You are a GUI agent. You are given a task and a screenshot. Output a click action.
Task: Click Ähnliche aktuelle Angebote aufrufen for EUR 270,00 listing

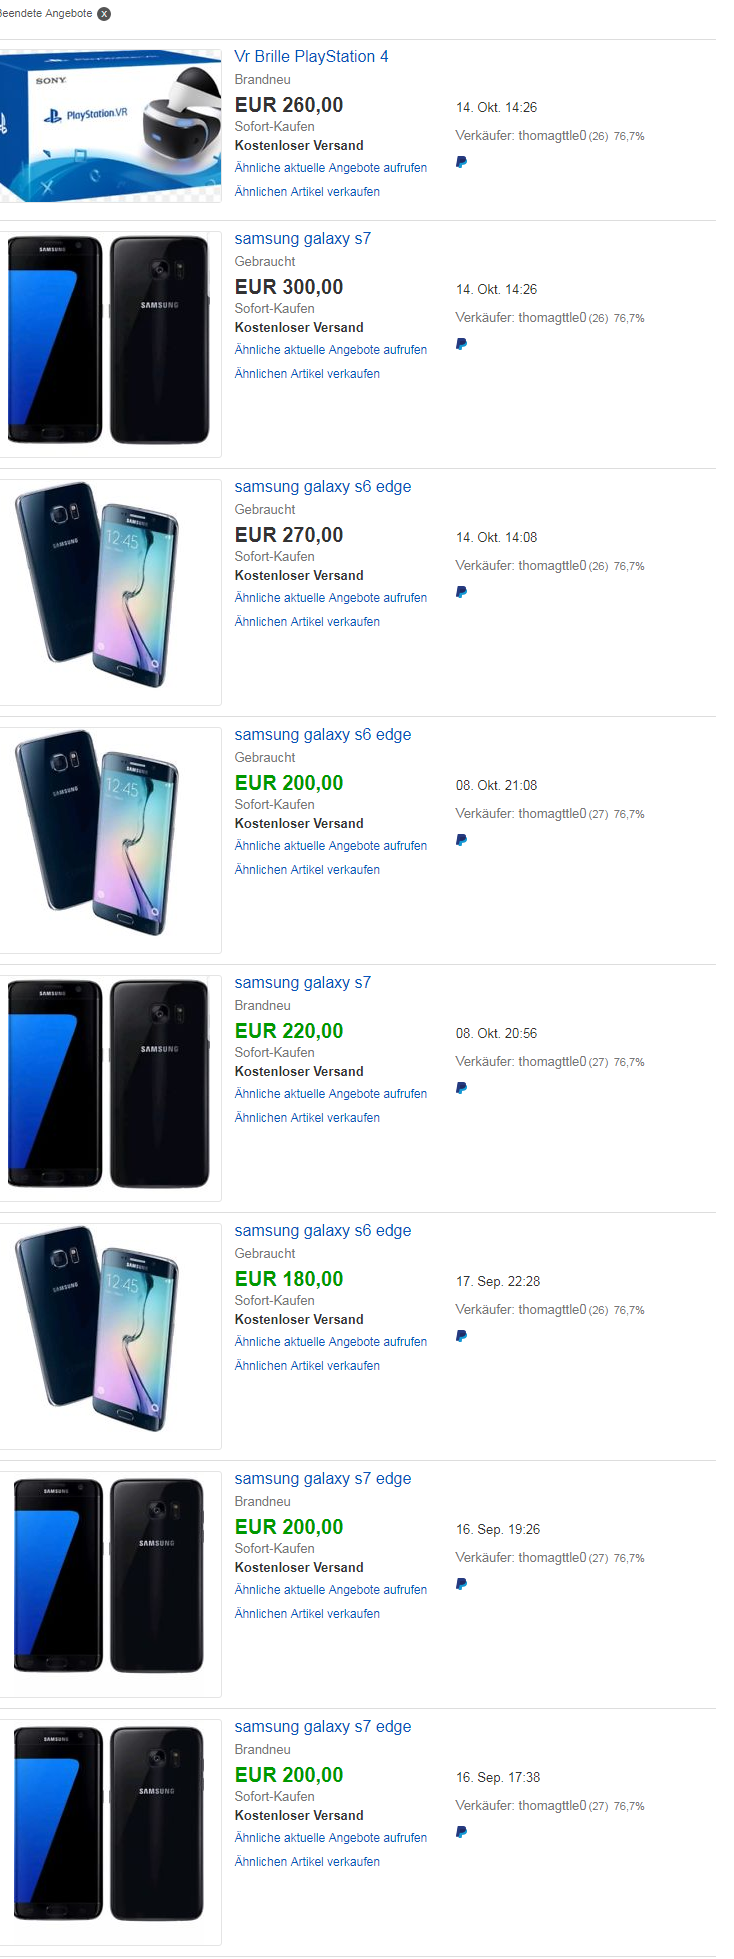pyautogui.click(x=330, y=598)
